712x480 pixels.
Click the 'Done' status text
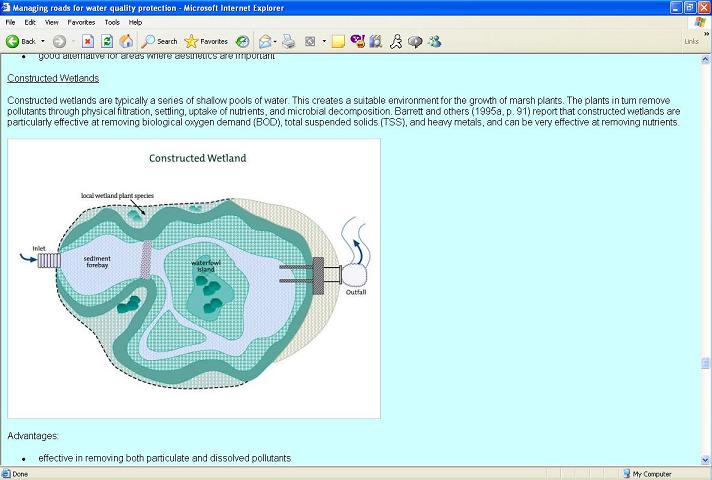pos(20,474)
